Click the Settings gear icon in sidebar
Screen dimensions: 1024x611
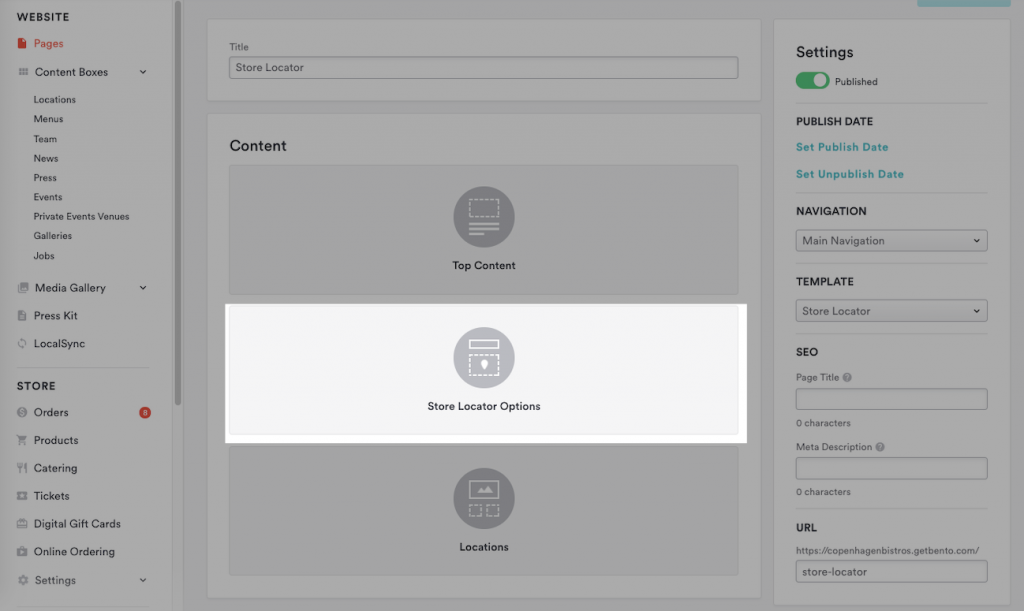[x=23, y=580]
